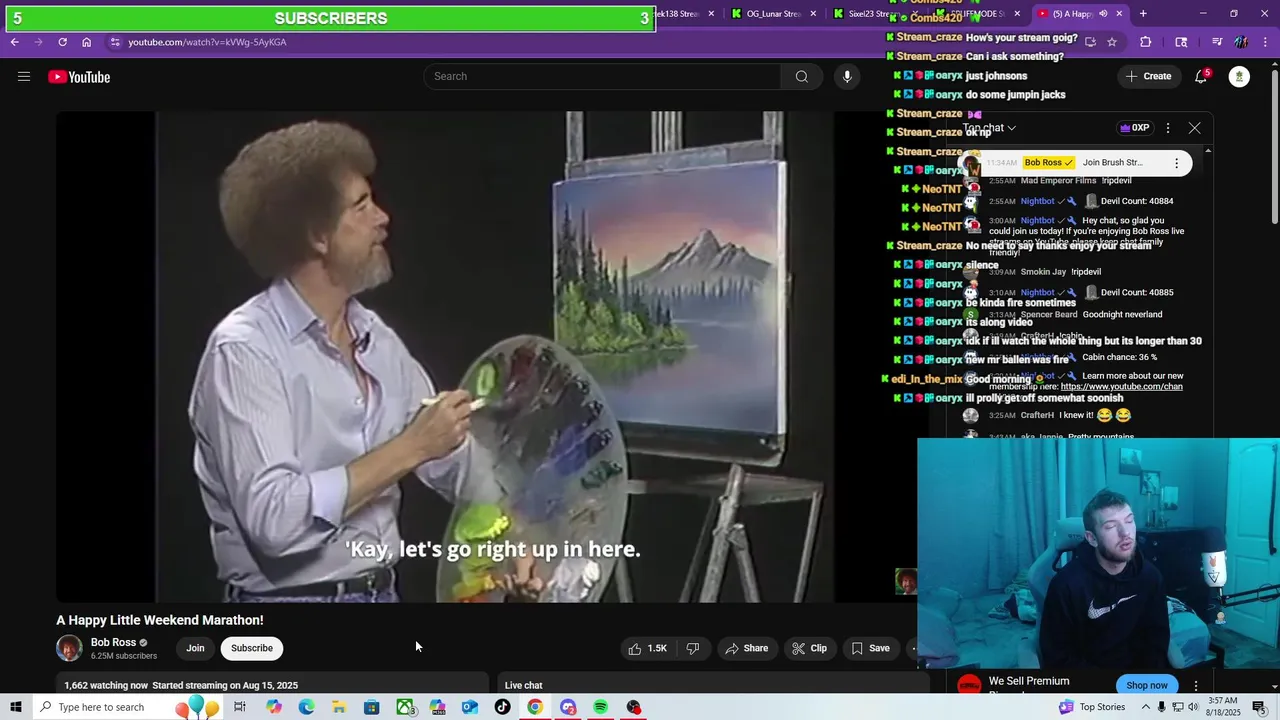Open the youtube.com/chan membership link in chat

click(x=1121, y=387)
